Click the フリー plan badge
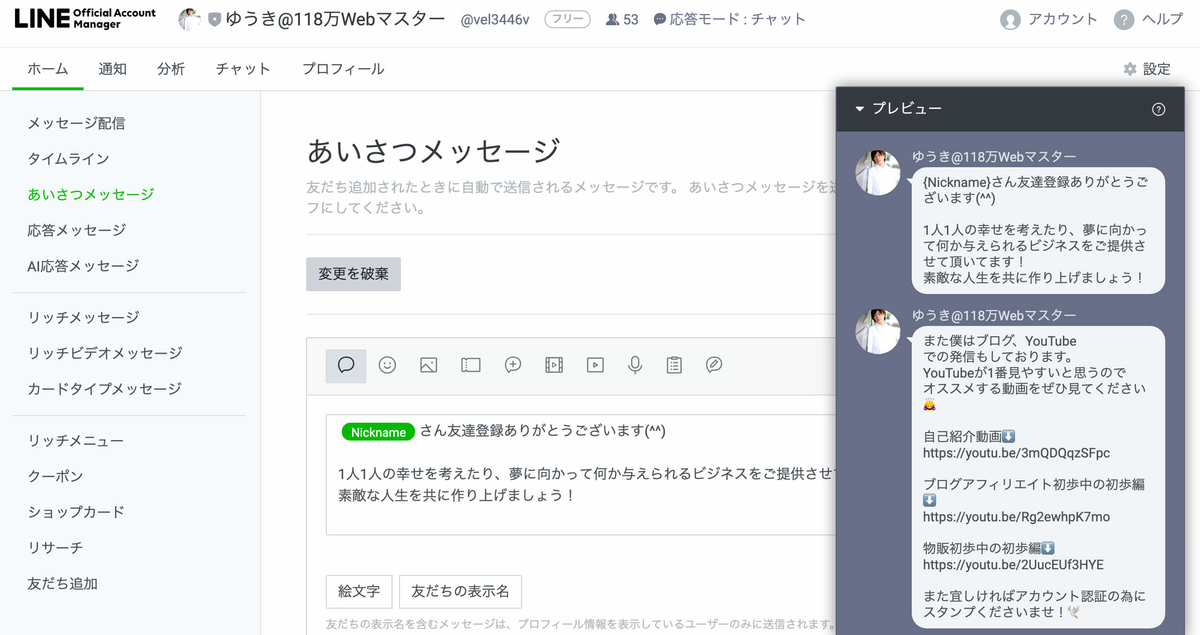 pos(567,20)
